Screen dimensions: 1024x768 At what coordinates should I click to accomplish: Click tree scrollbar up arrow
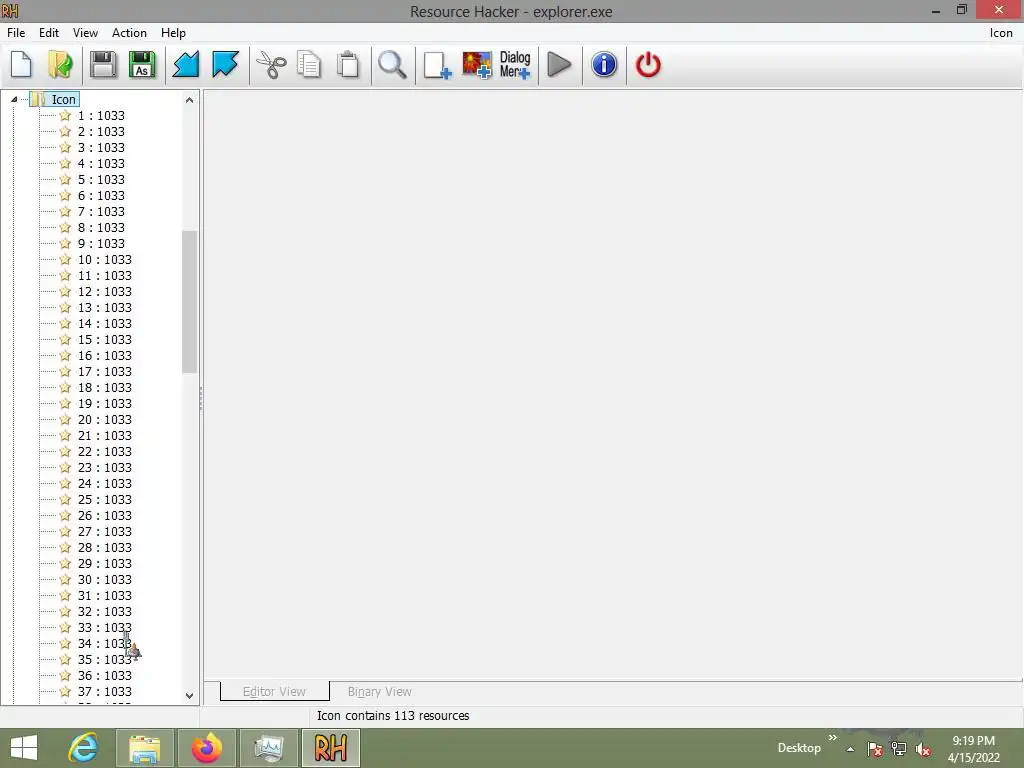click(189, 100)
